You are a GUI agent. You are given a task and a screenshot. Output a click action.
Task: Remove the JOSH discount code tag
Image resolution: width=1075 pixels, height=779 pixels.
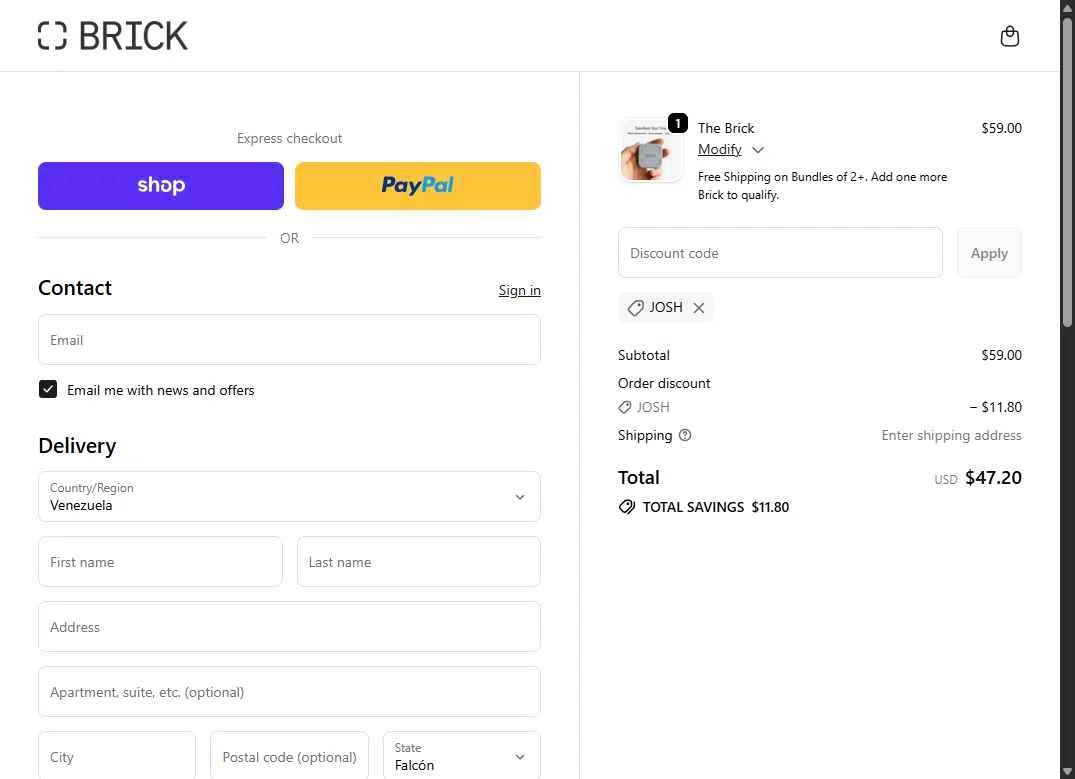[699, 308]
